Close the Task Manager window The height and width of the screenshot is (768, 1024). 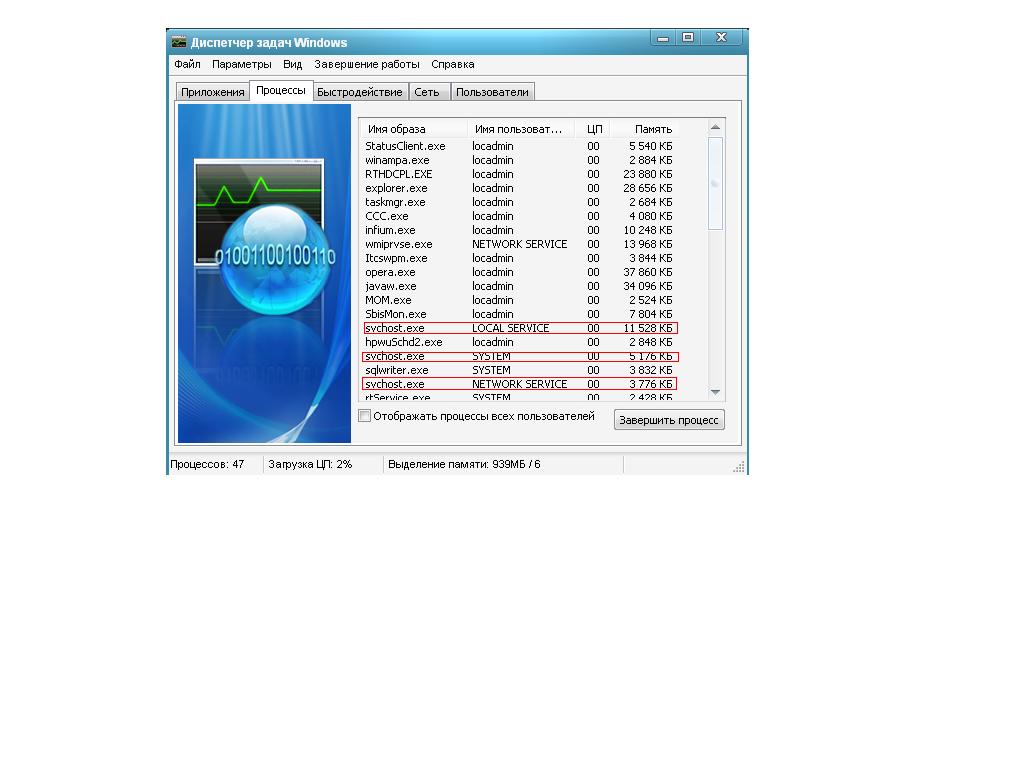pyautogui.click(x=721, y=38)
